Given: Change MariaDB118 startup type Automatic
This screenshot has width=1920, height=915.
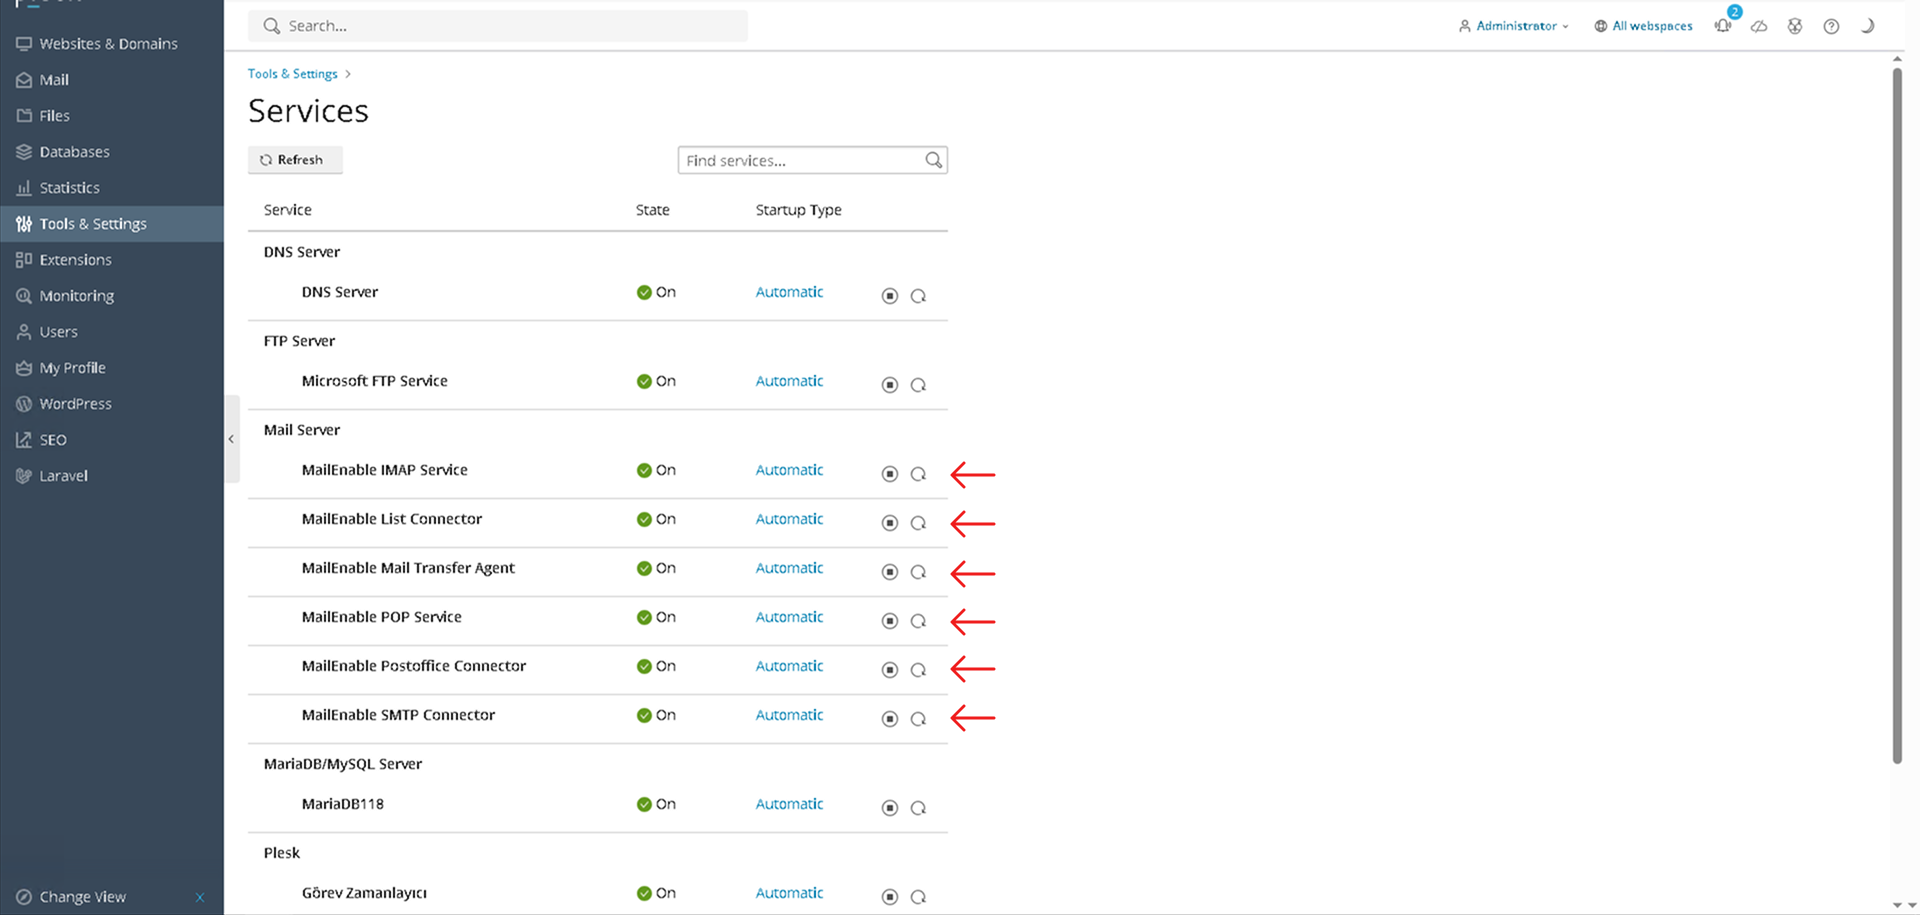Looking at the screenshot, I should [x=789, y=804].
